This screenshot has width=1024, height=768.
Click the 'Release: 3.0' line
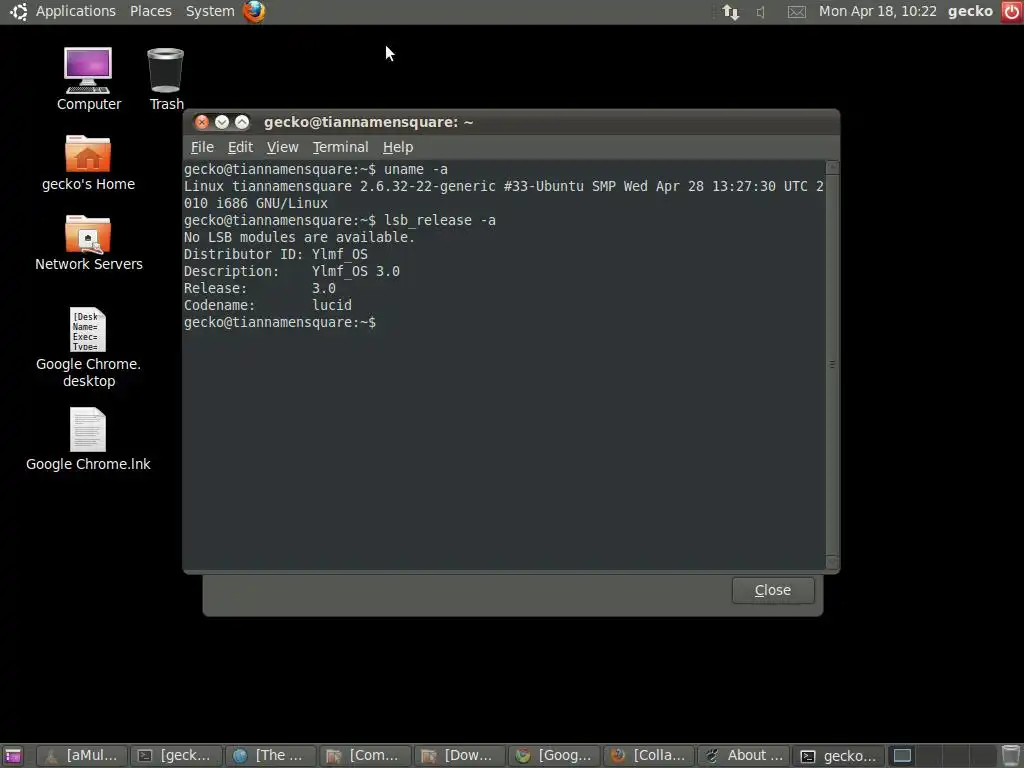[260, 288]
